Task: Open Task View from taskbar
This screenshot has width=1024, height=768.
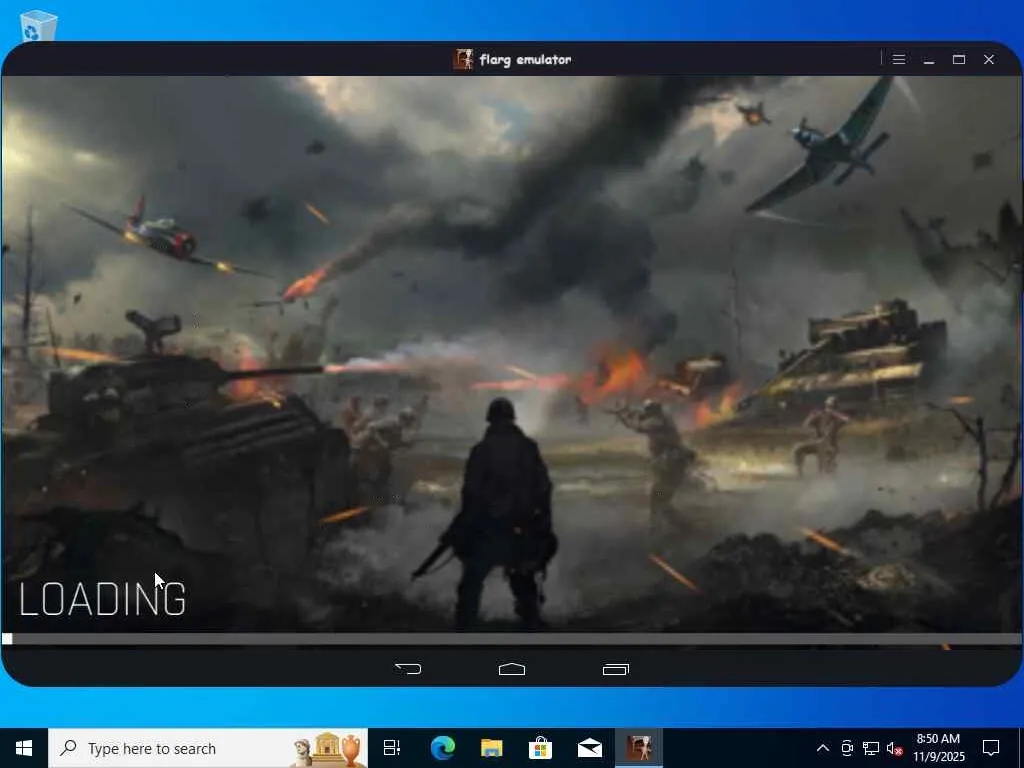Action: [392, 748]
